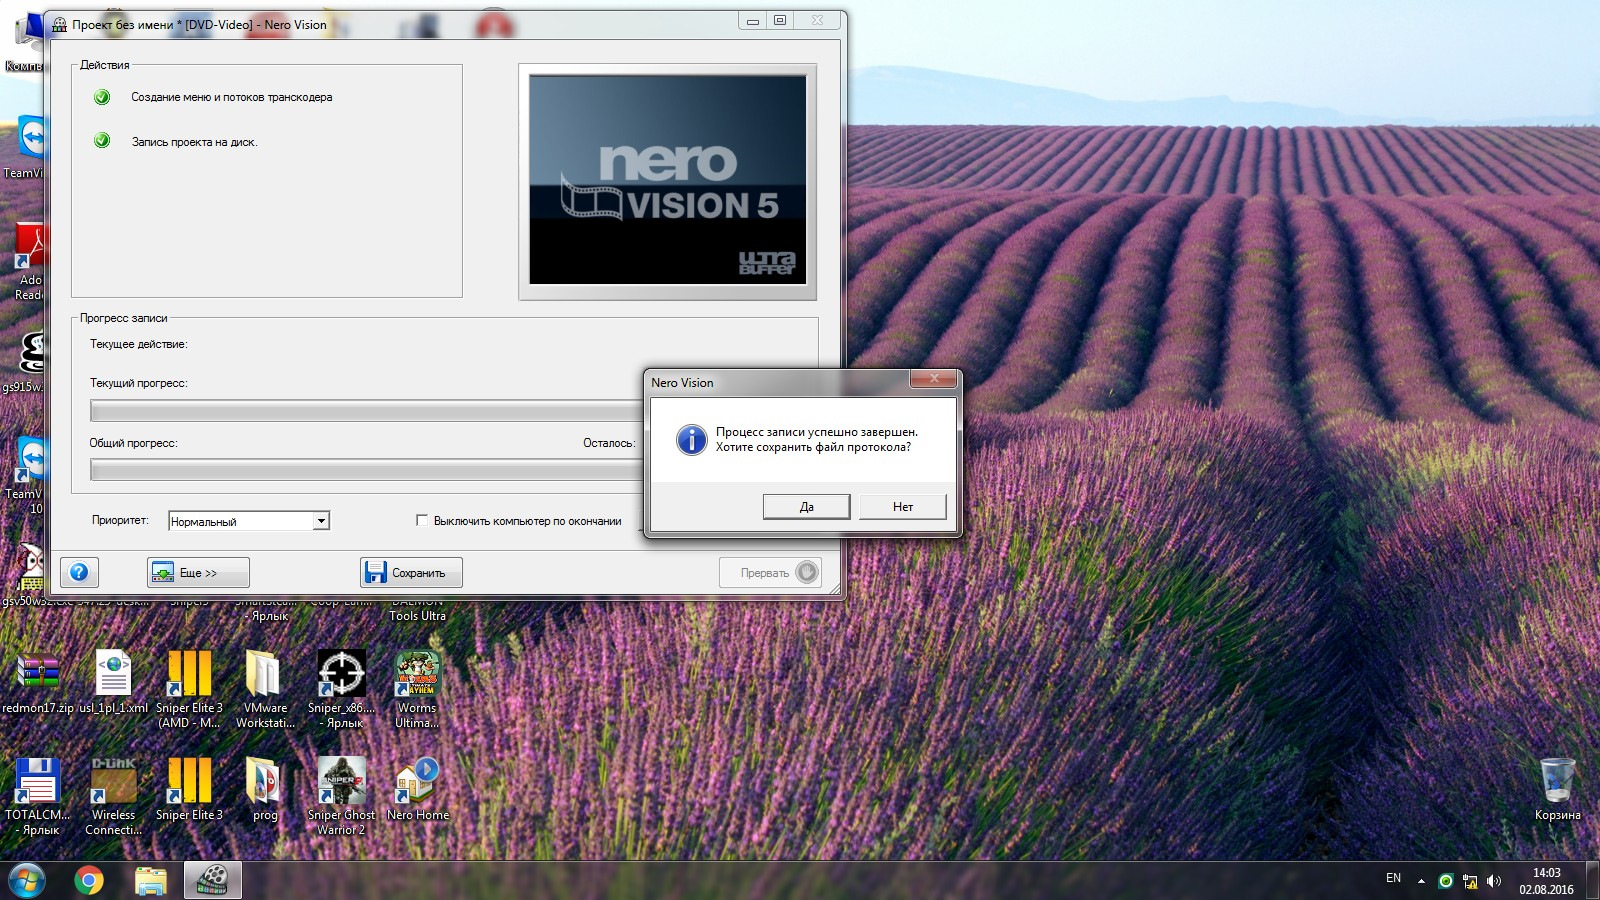Close the Nero Vision message dialog
1600x900 pixels.
[x=934, y=379]
